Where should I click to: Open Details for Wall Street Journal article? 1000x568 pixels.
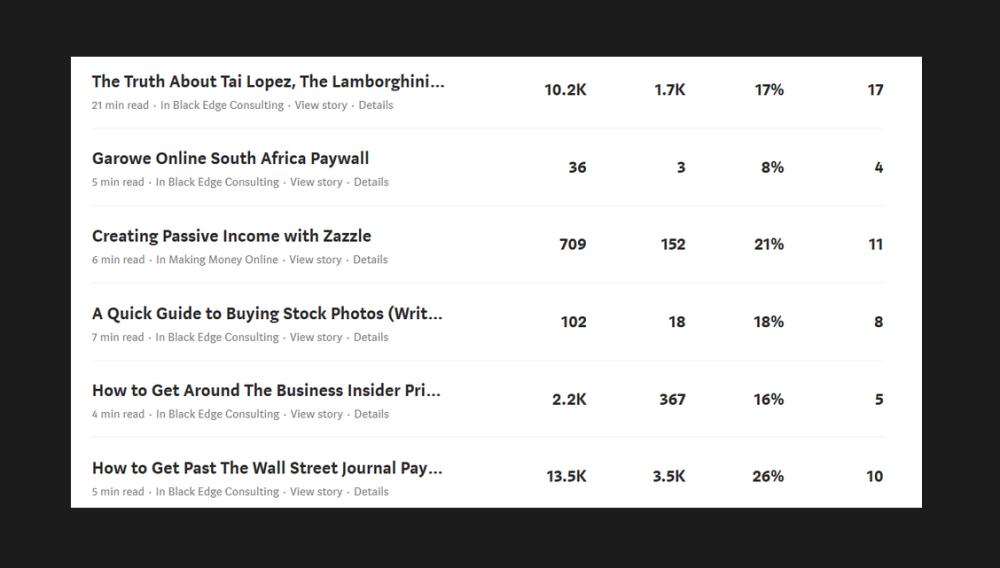[x=371, y=492]
